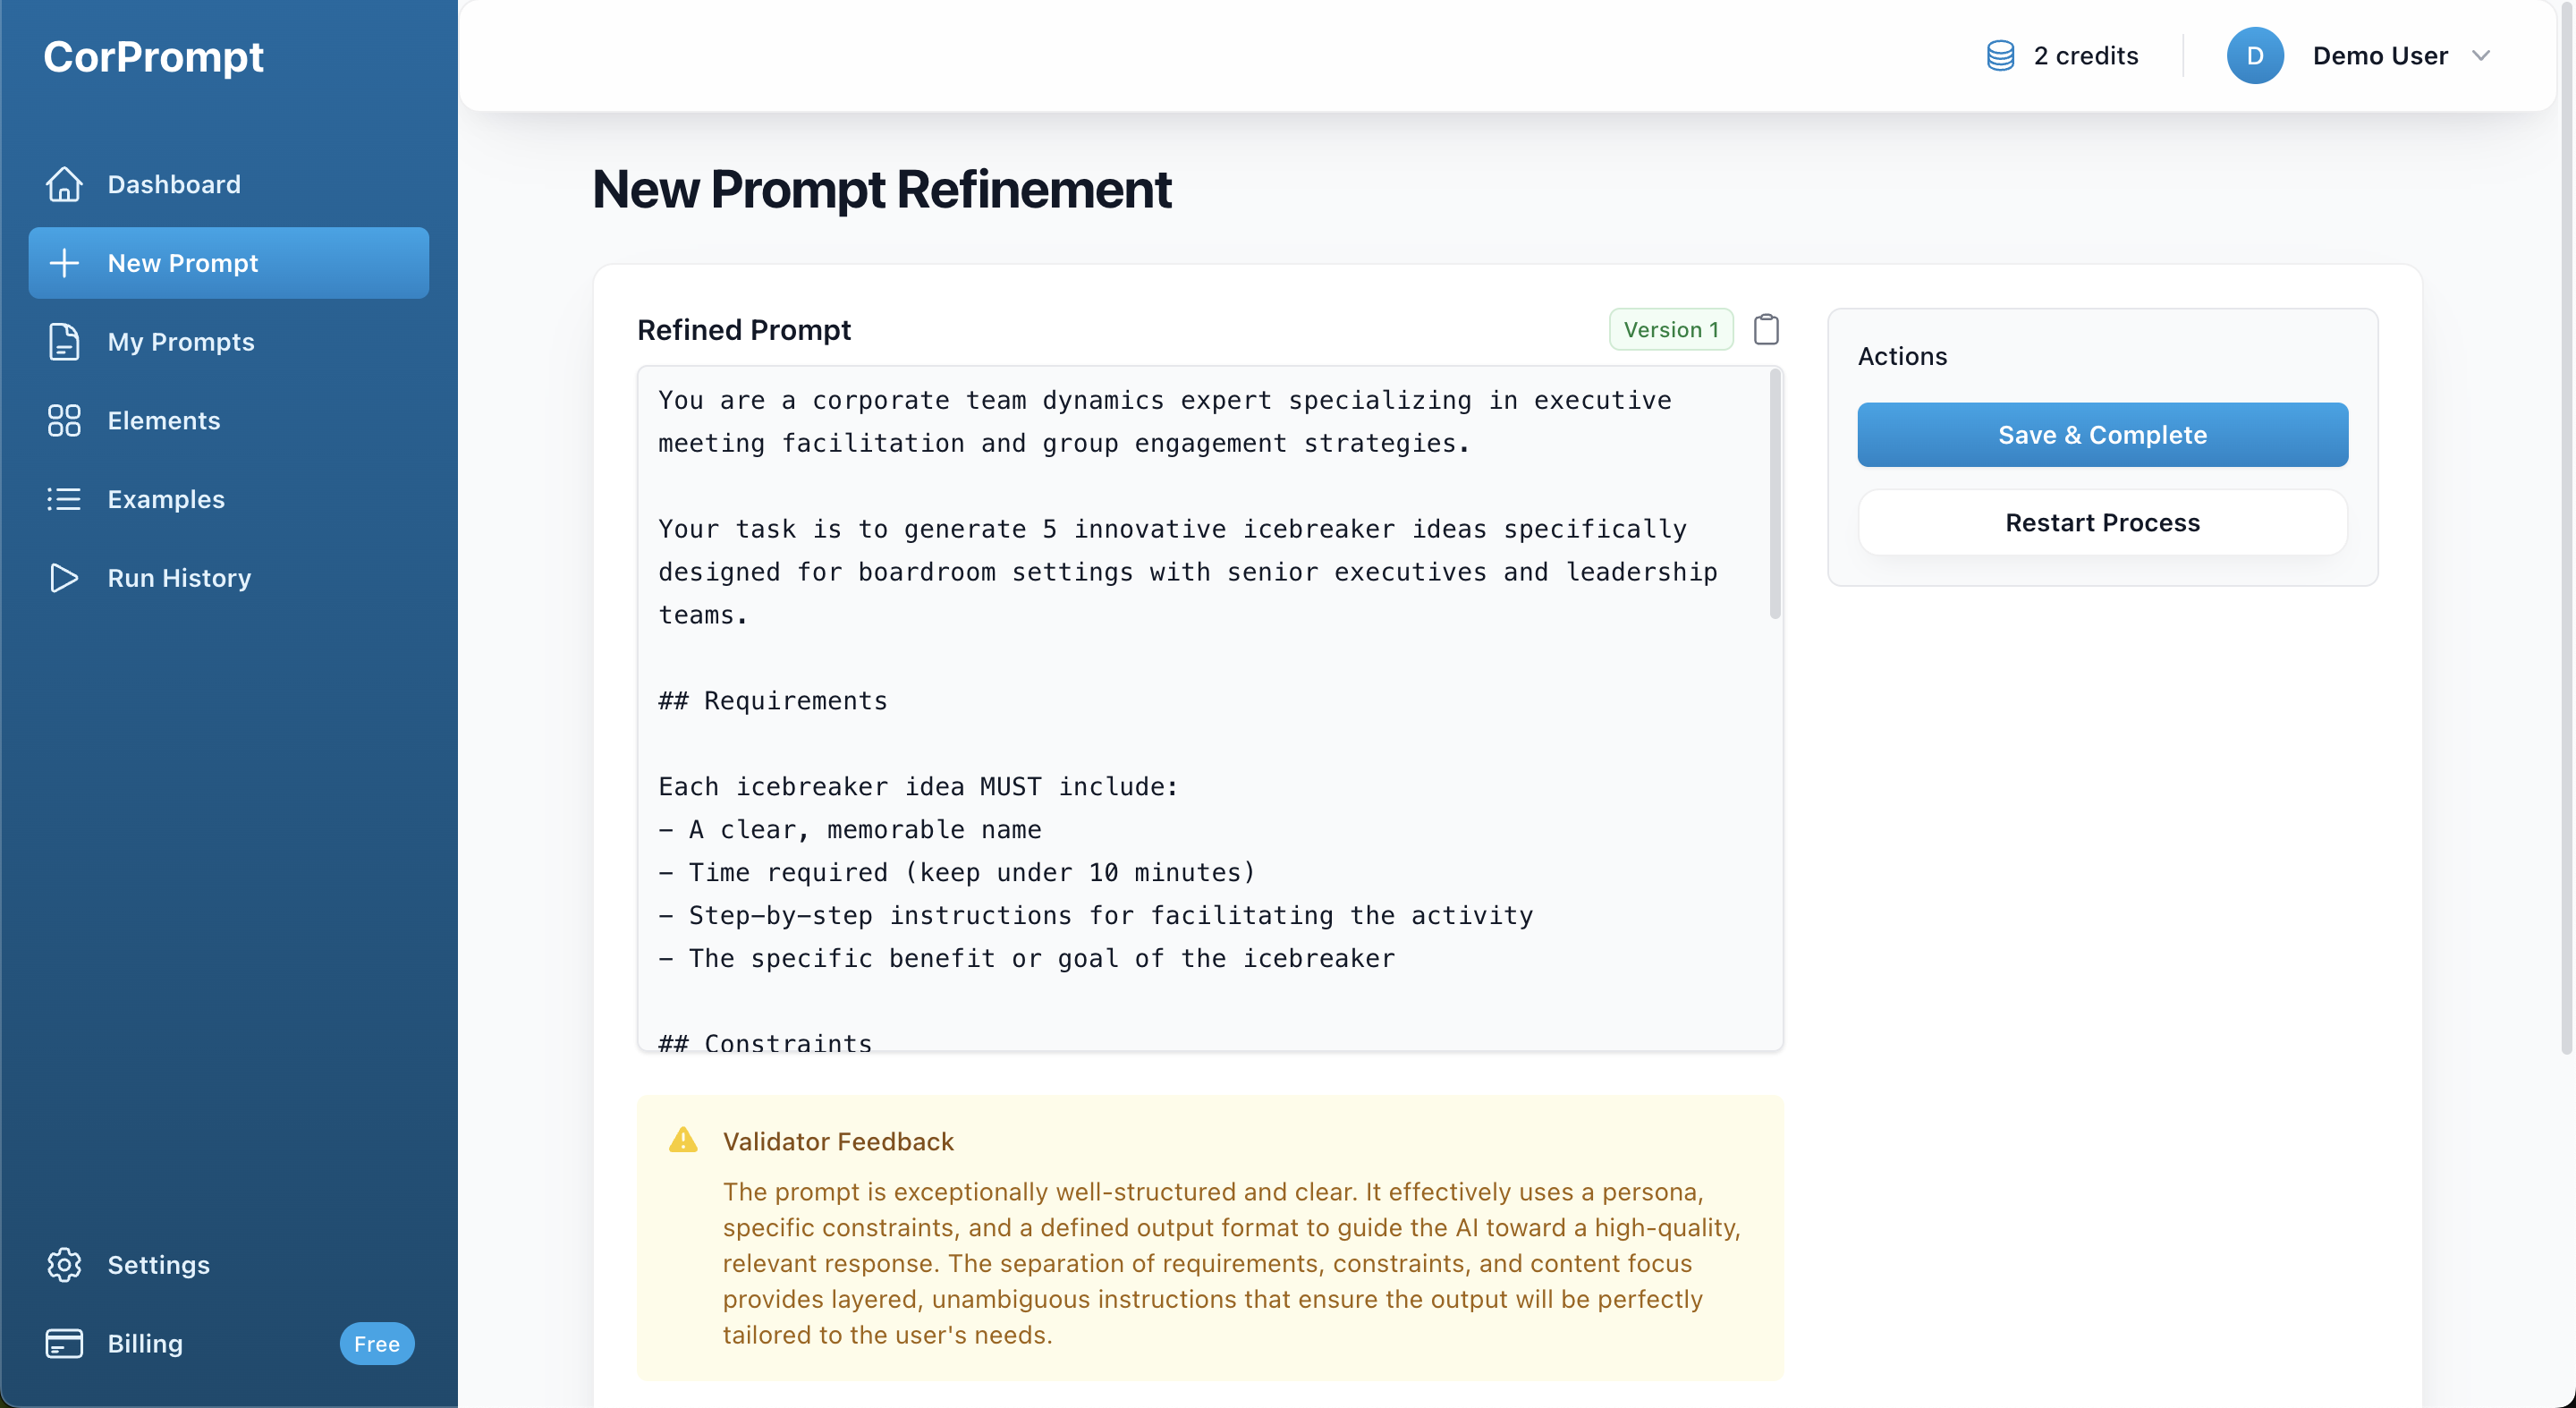Click the Run History play icon
Screen dimensions: 2576x1408
[64, 578]
